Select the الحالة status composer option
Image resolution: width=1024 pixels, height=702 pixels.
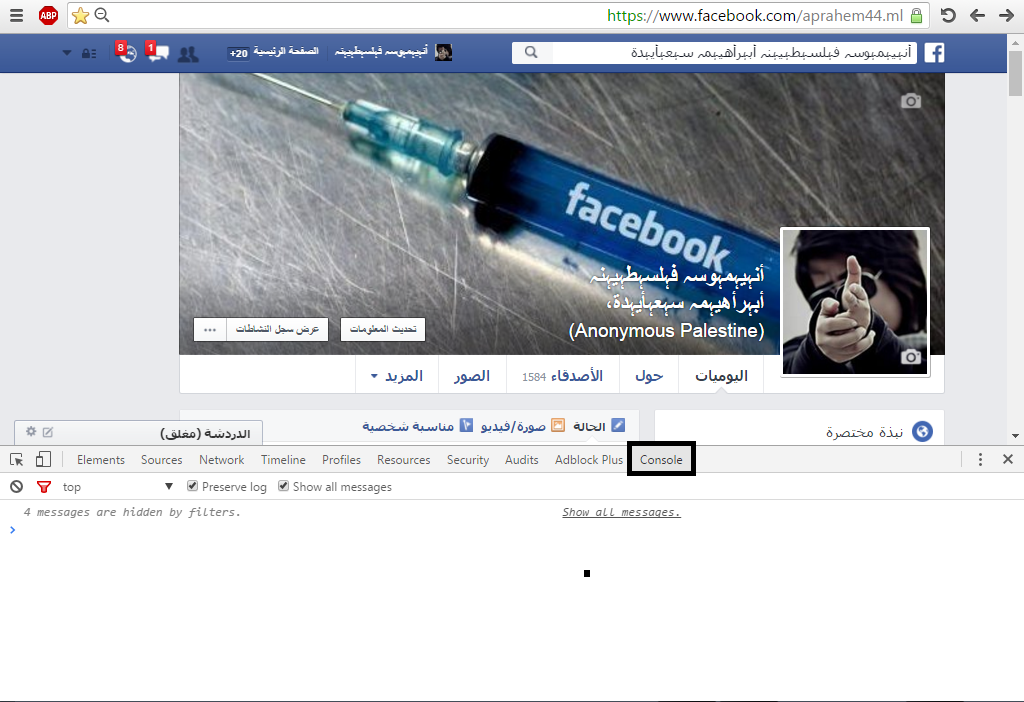598,426
